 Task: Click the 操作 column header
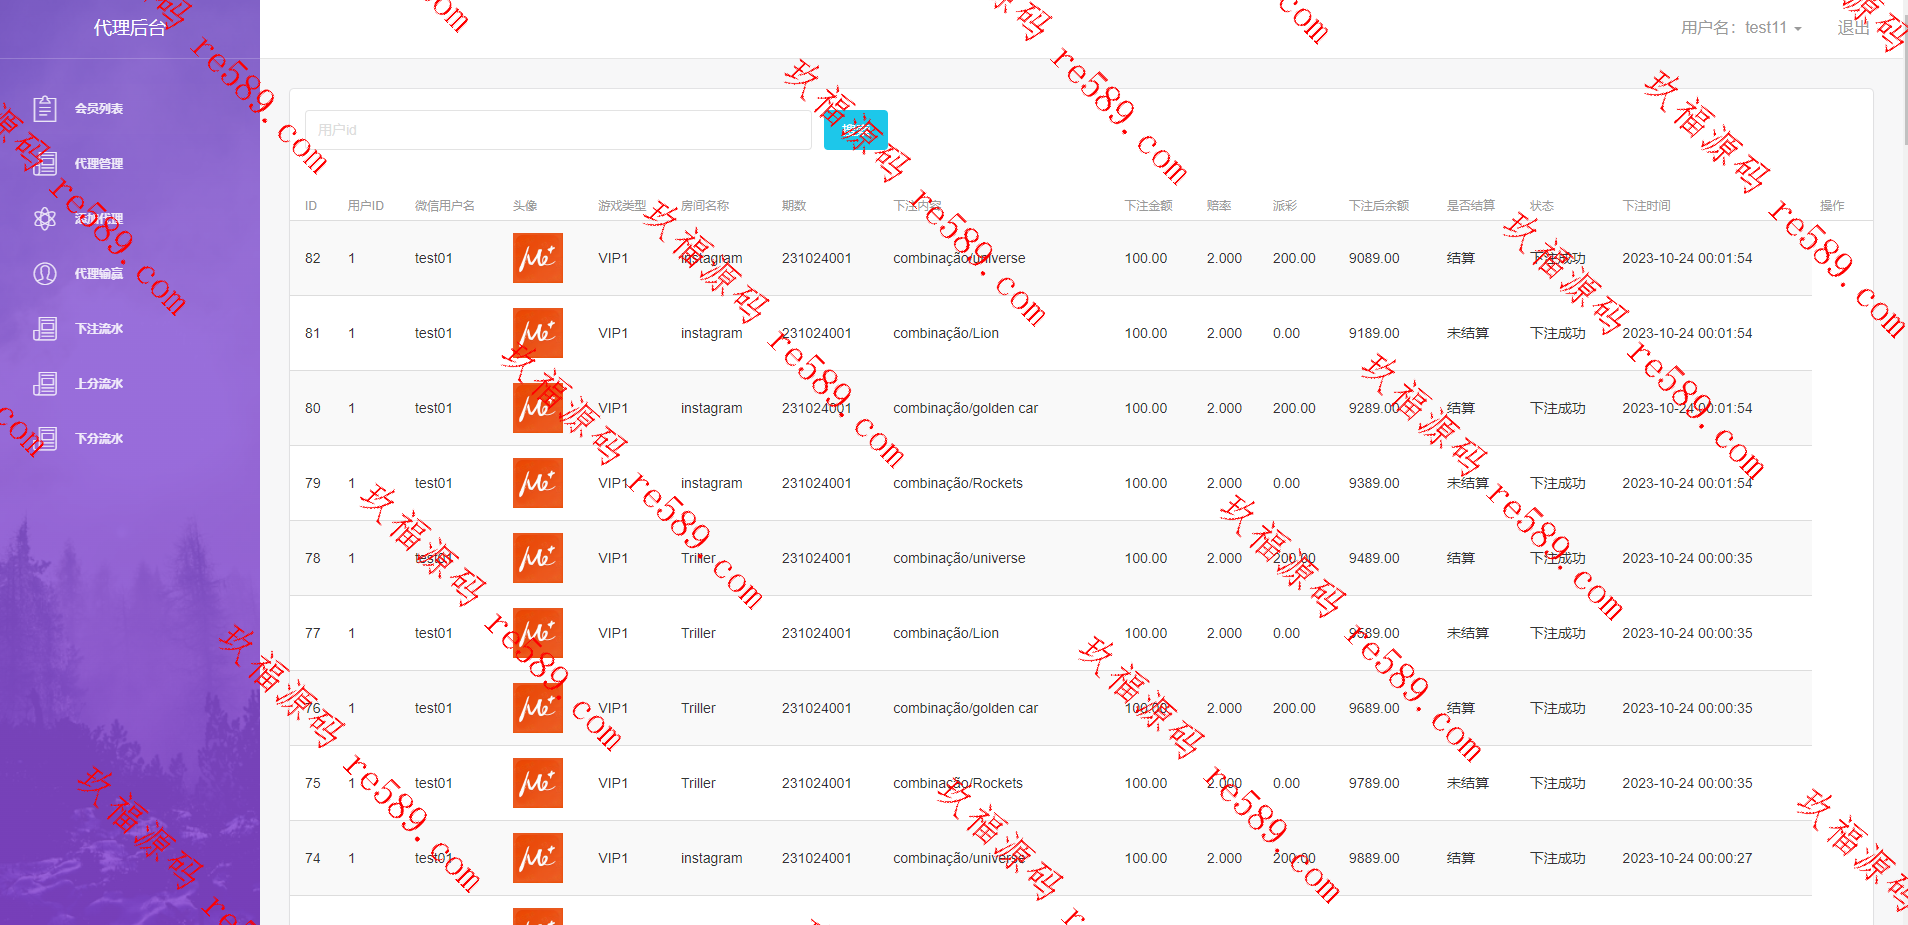tap(1832, 206)
